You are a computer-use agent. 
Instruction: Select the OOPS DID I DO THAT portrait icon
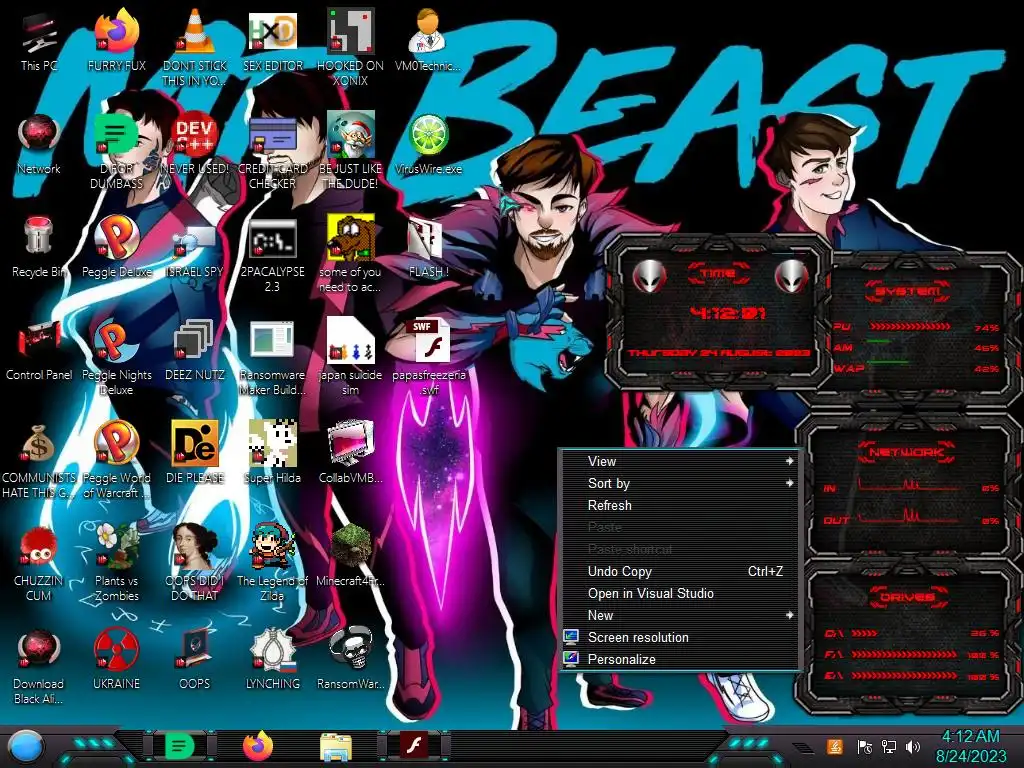pyautogui.click(x=195, y=563)
